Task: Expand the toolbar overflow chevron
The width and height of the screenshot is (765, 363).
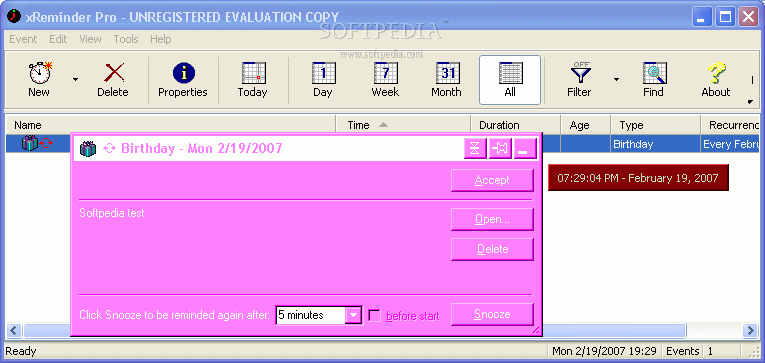Action: pos(750,101)
